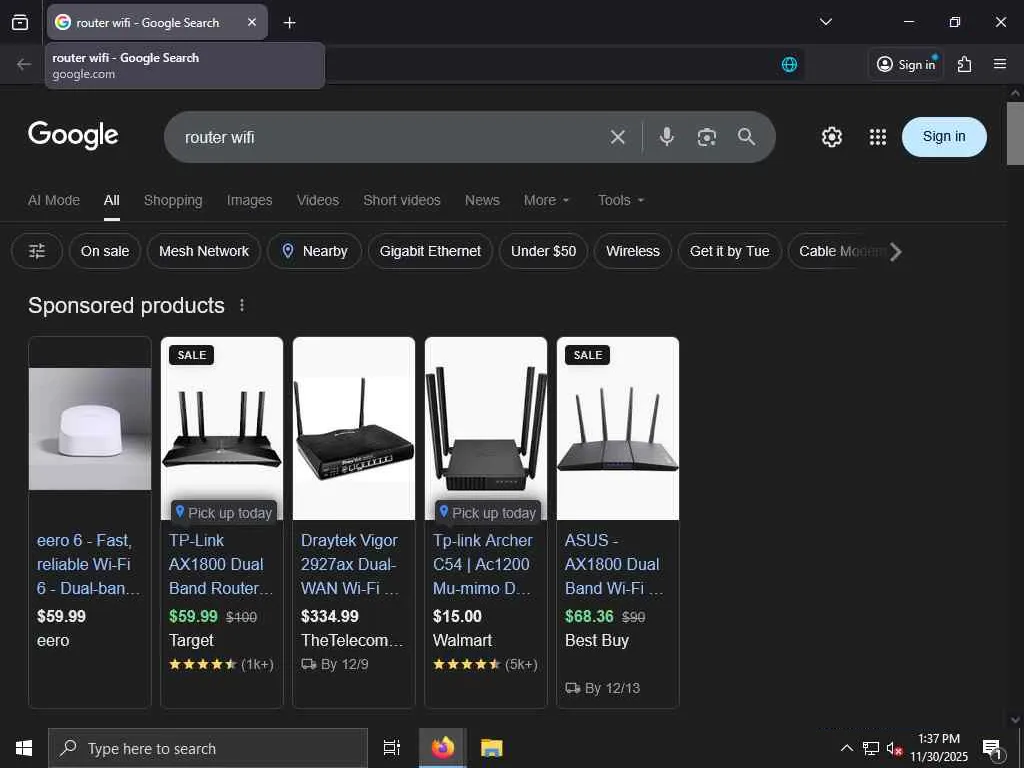Submit search with magnifying glass icon
Viewport: 1024px width, 768px height.
coord(746,136)
